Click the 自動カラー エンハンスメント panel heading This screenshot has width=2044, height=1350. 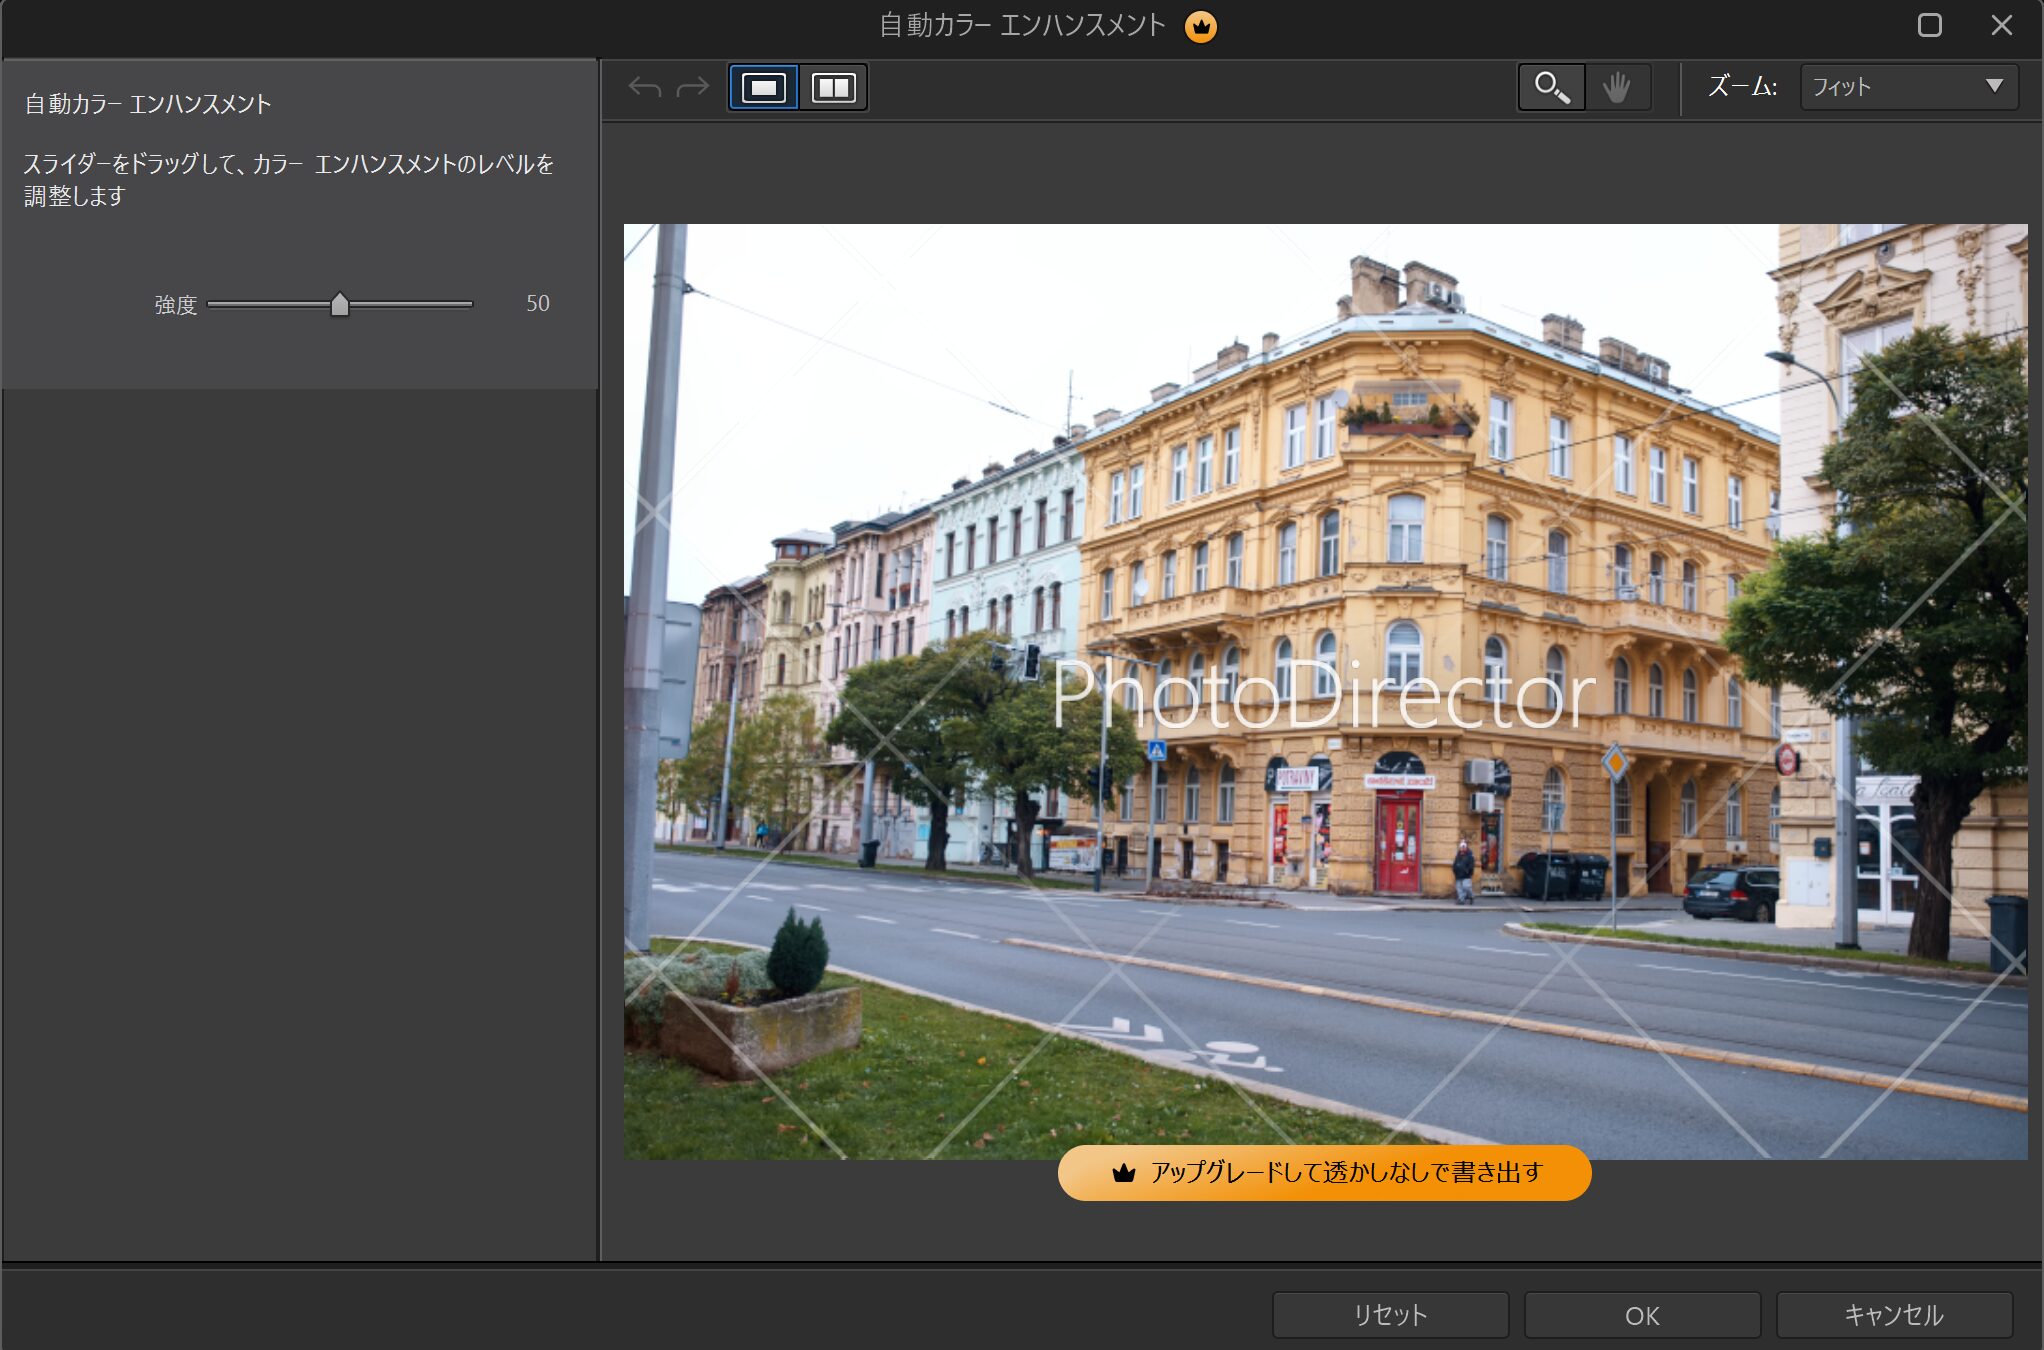(x=148, y=104)
